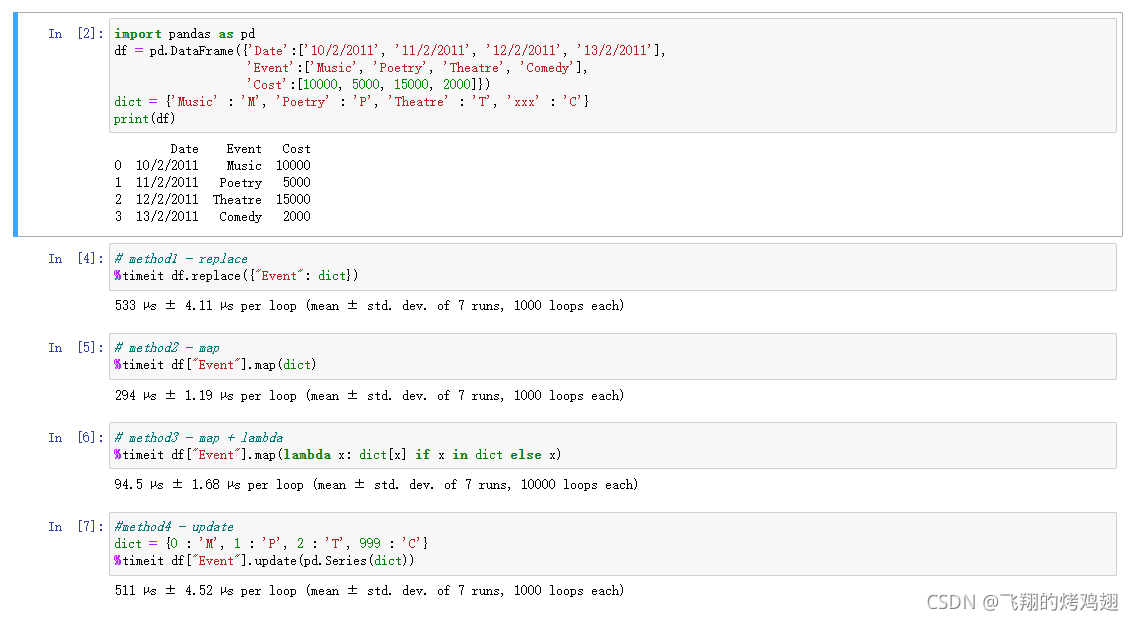Click the output row '11/2/2011 Poetry 5000'
The image size is (1133, 621).
[212, 183]
